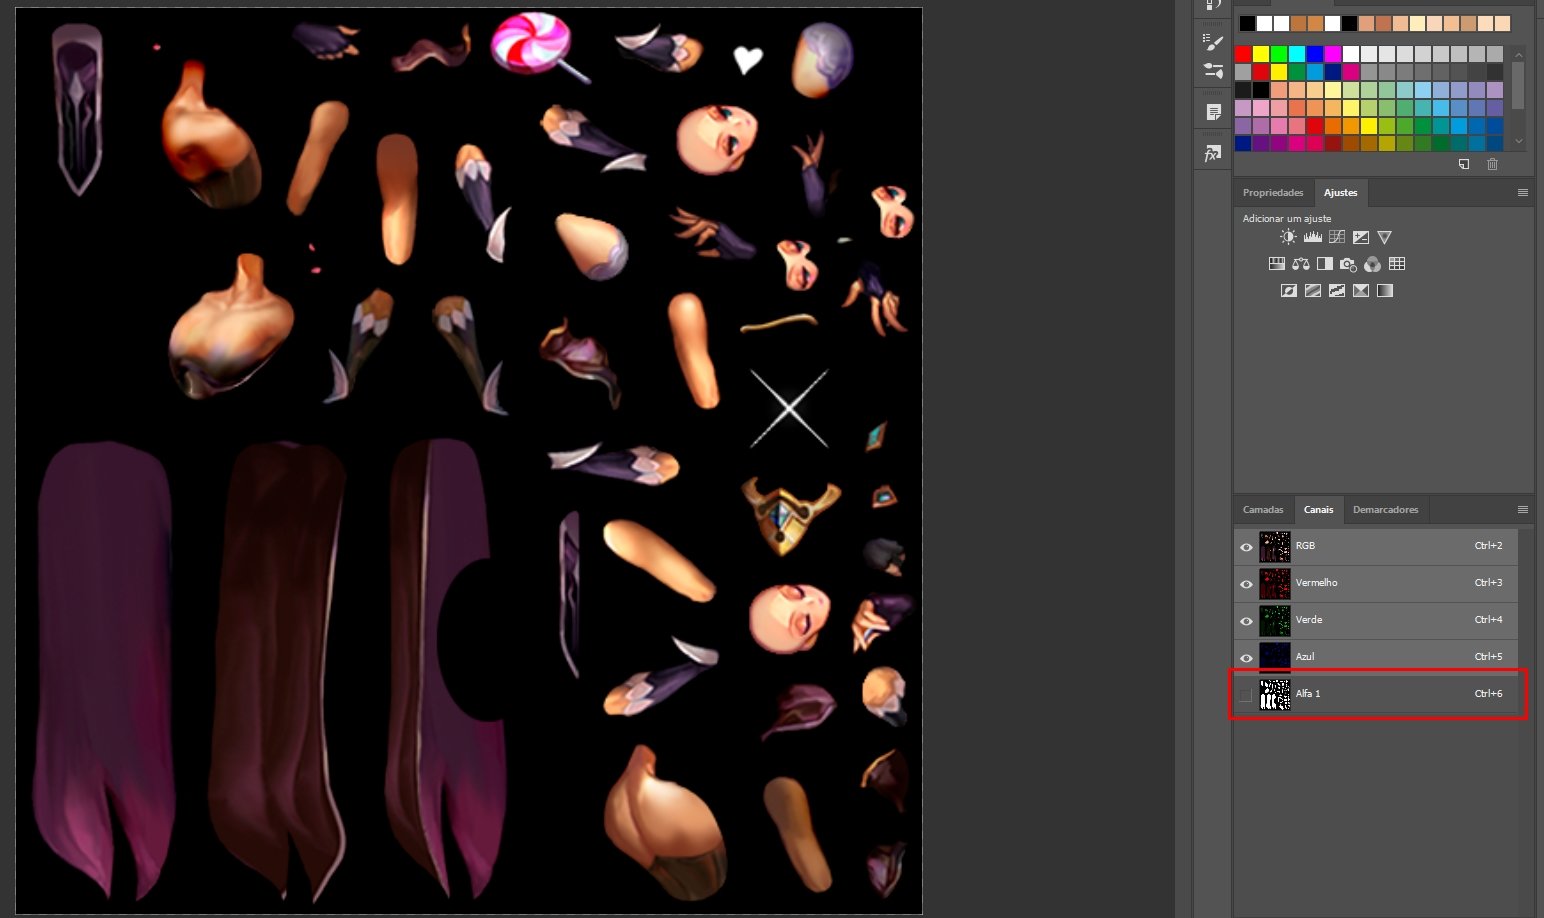
Task: Add a Color Lookup adjustment
Action: [x=1397, y=264]
